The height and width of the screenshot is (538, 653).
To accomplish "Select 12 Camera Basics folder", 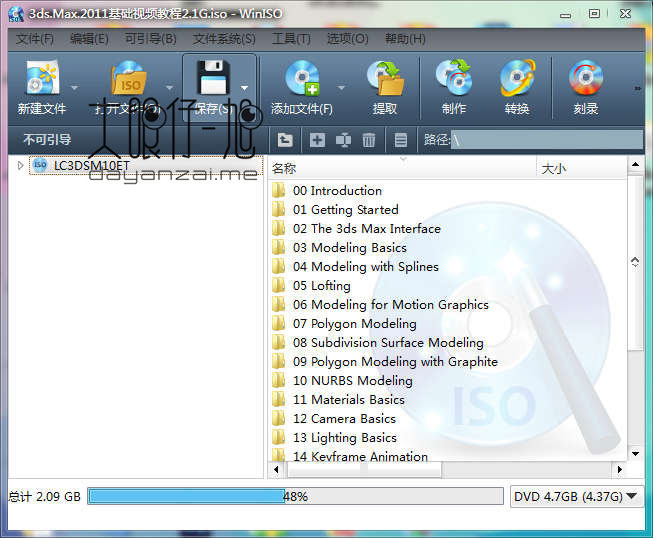I will click(344, 418).
